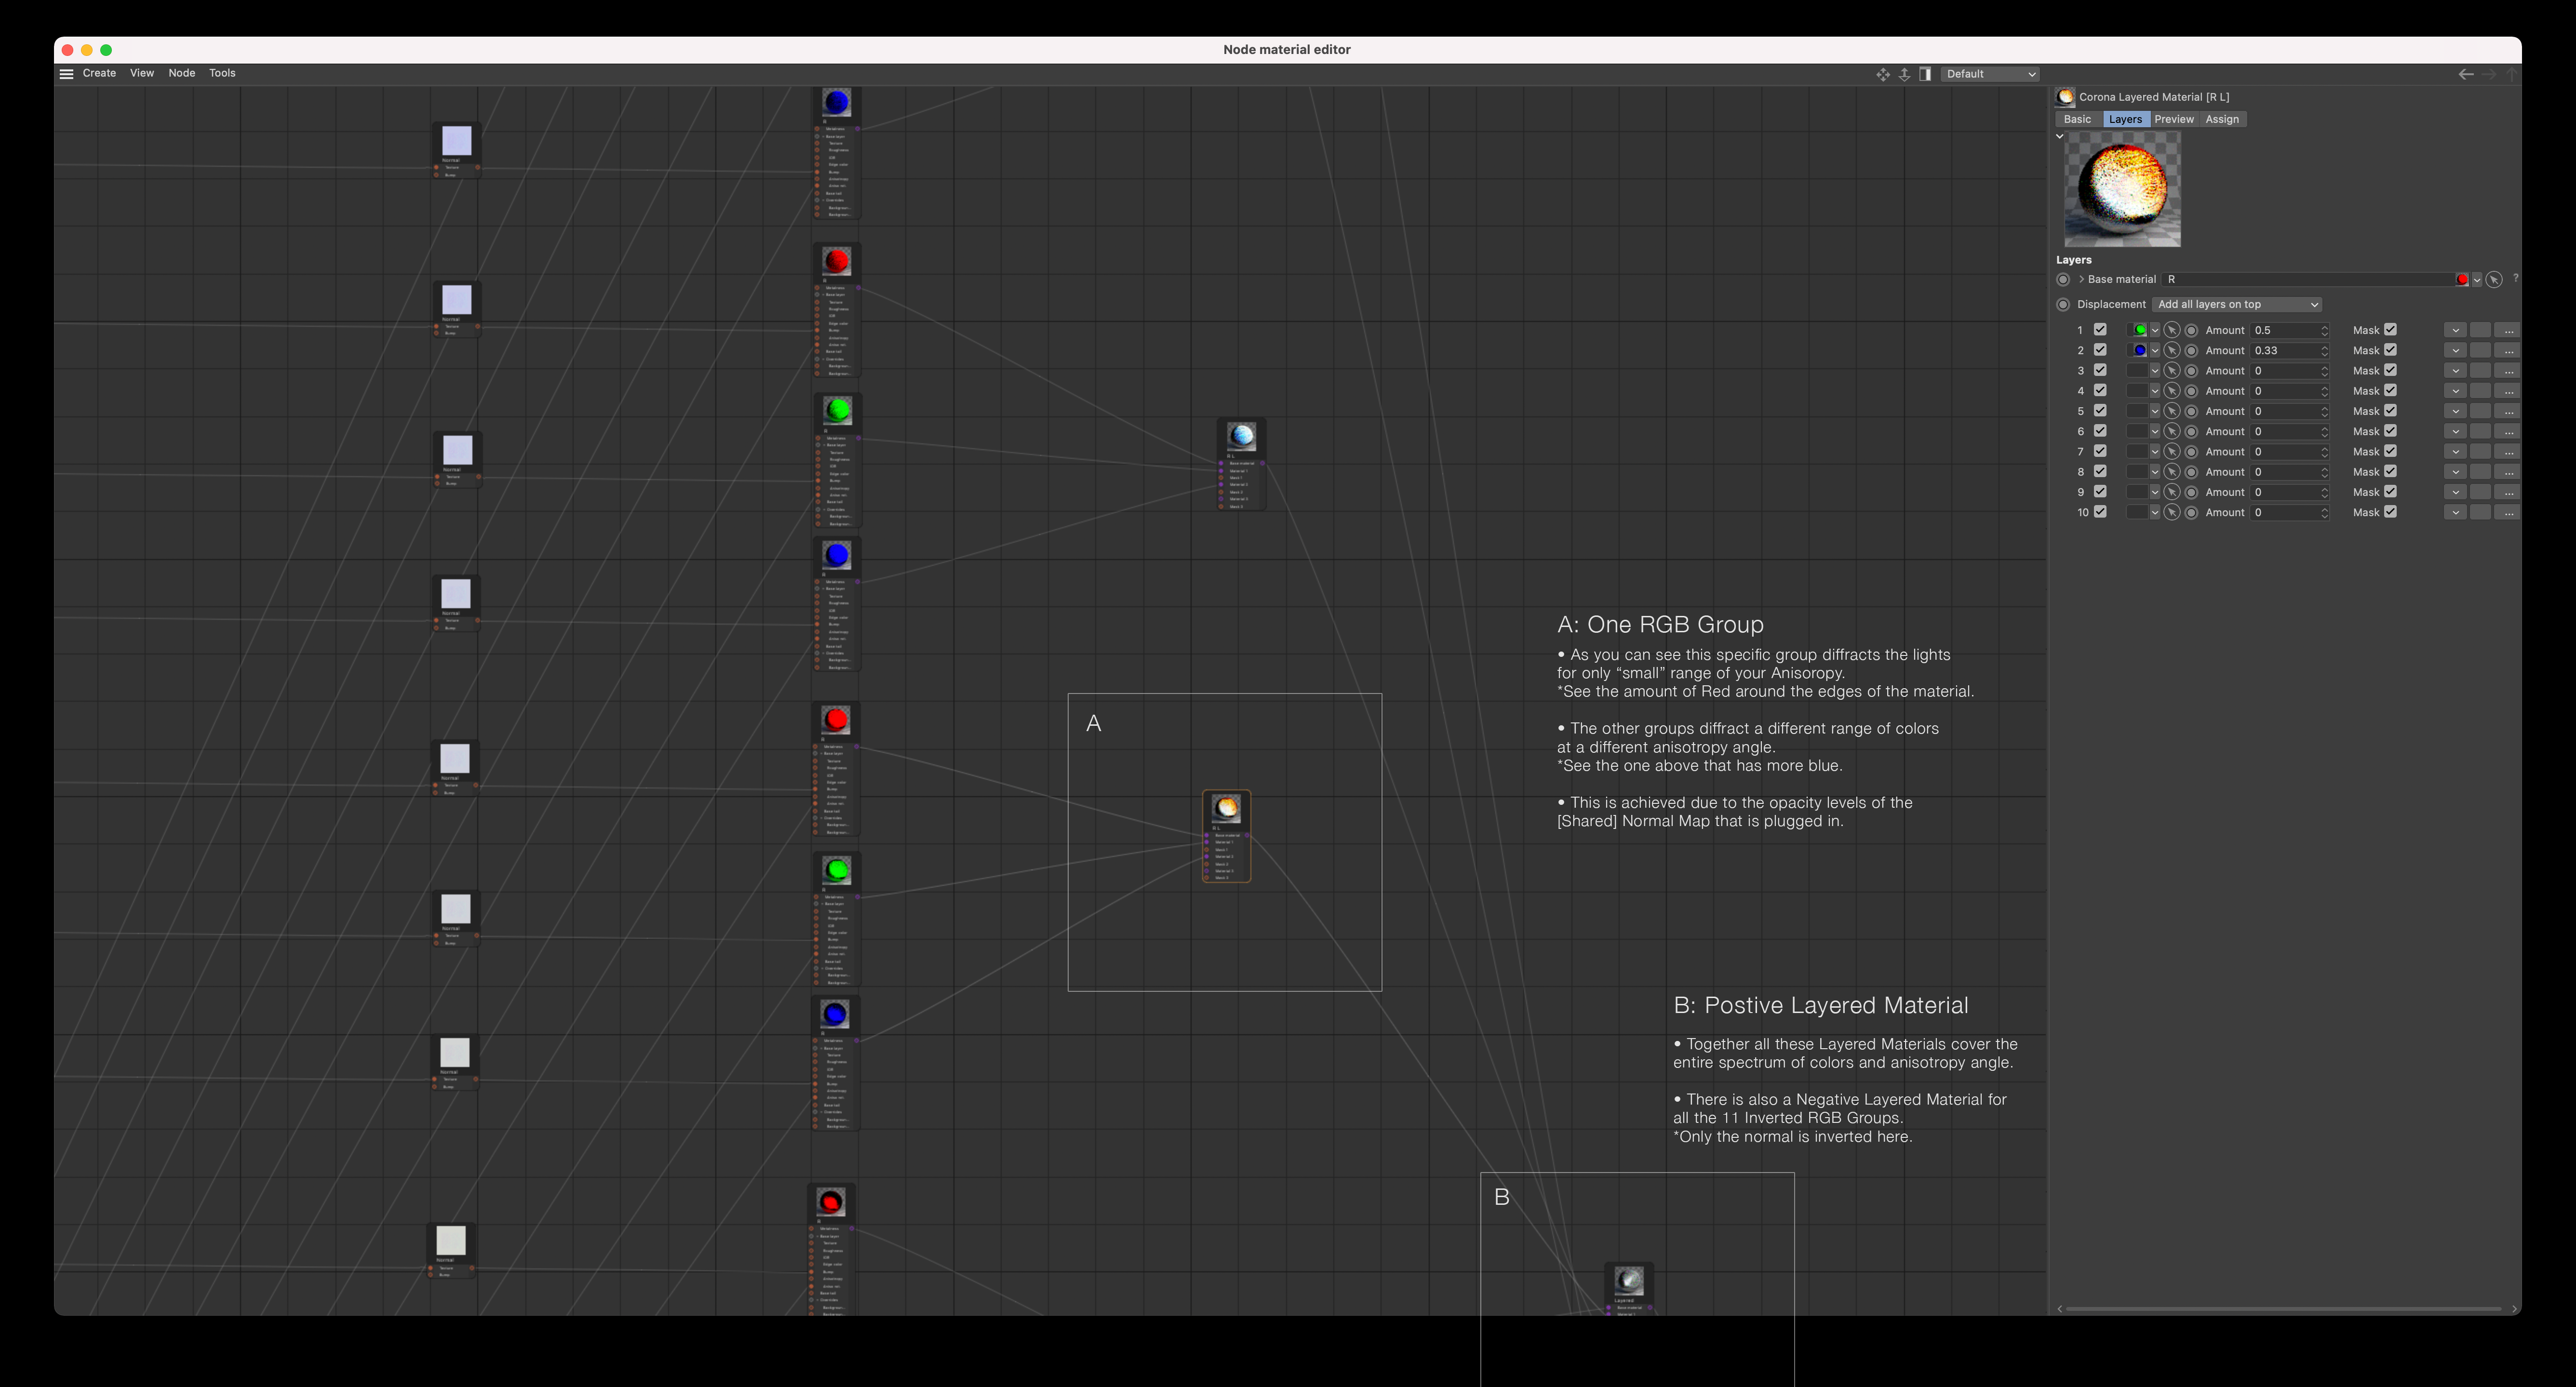Uncheck the Mask checkbox on layer 9
Viewport: 2576px width, 1387px height.
coord(2390,492)
